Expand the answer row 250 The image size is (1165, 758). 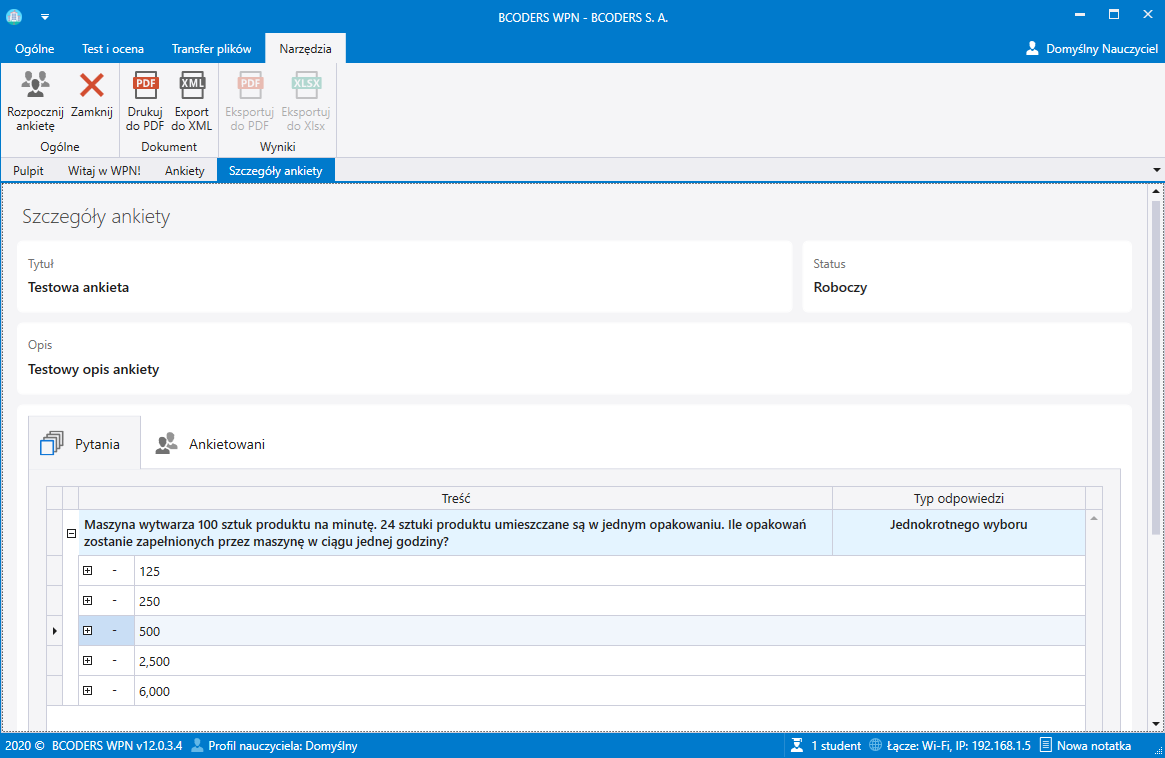pyautogui.click(x=88, y=600)
